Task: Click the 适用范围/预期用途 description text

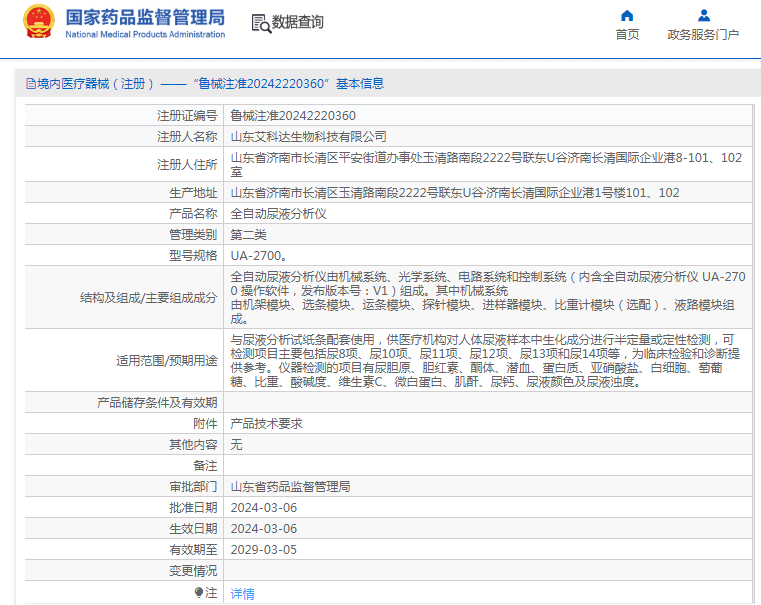Action: 485,360
